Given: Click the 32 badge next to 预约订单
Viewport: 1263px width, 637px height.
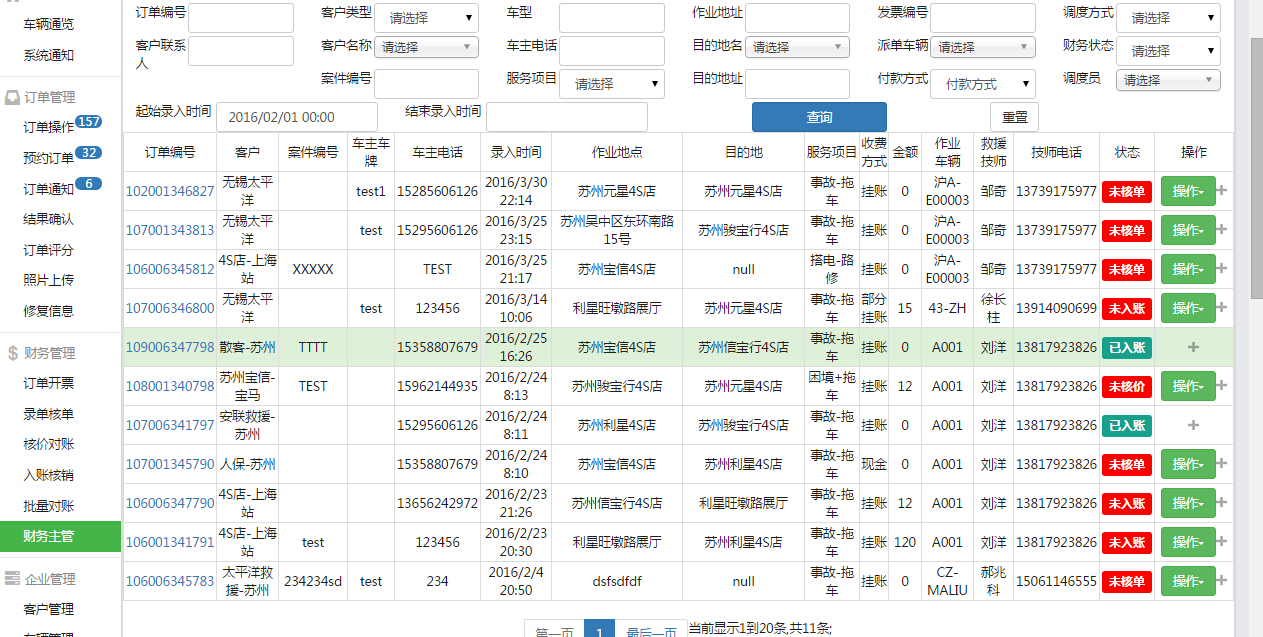Looking at the screenshot, I should [89, 153].
